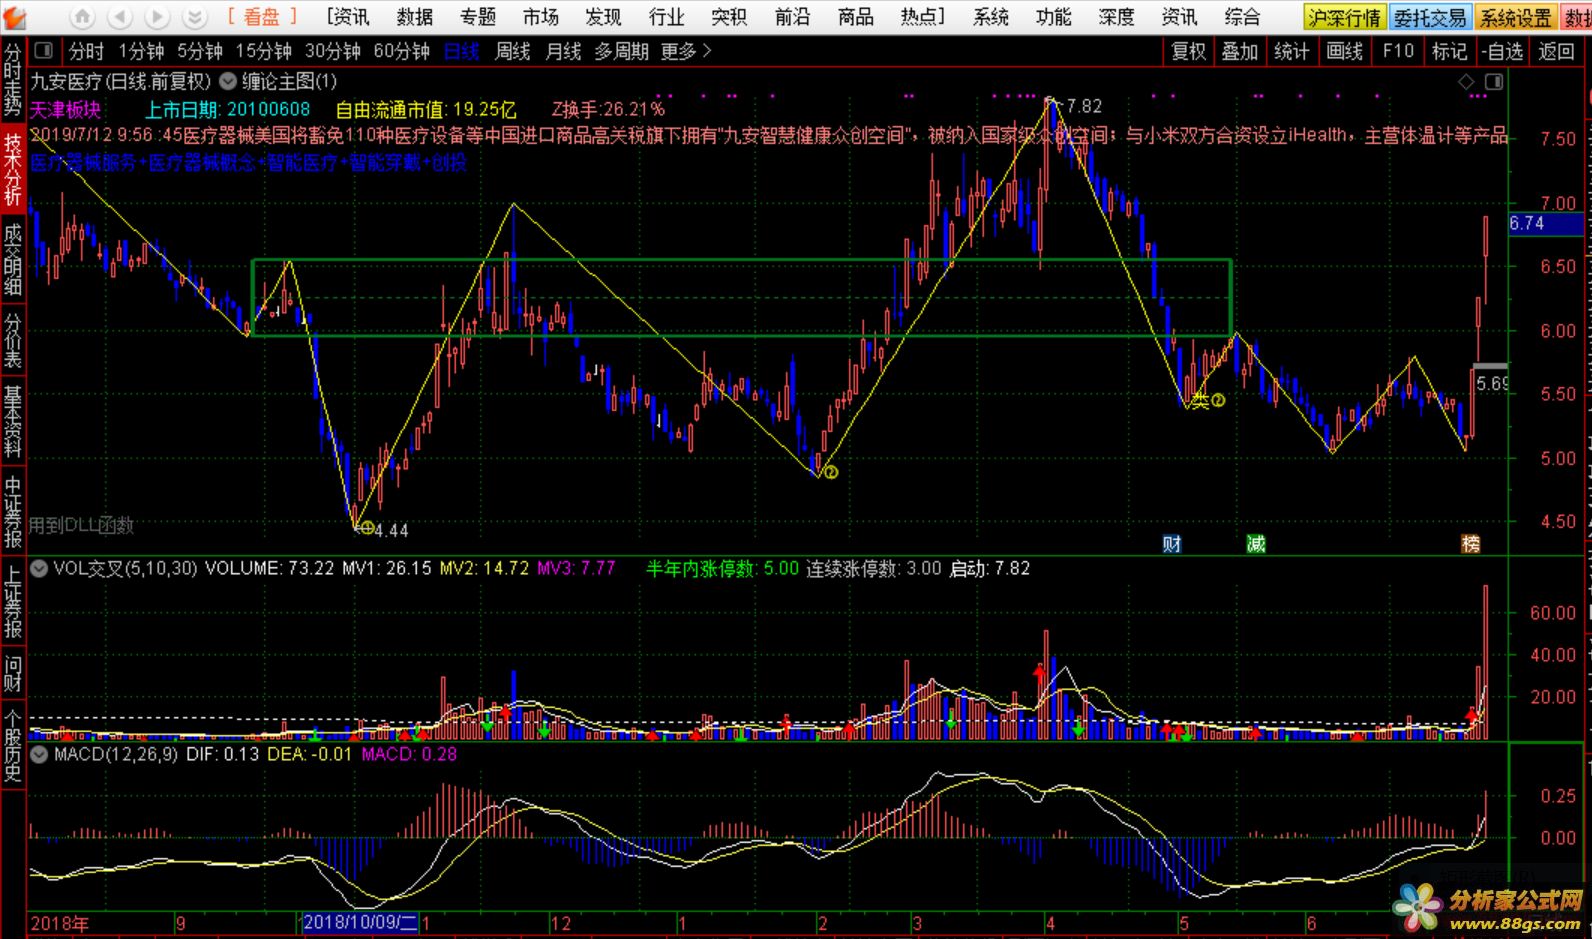This screenshot has height=939, width=1592.
Task: Click 系统设置 orange button
Action: [1516, 18]
